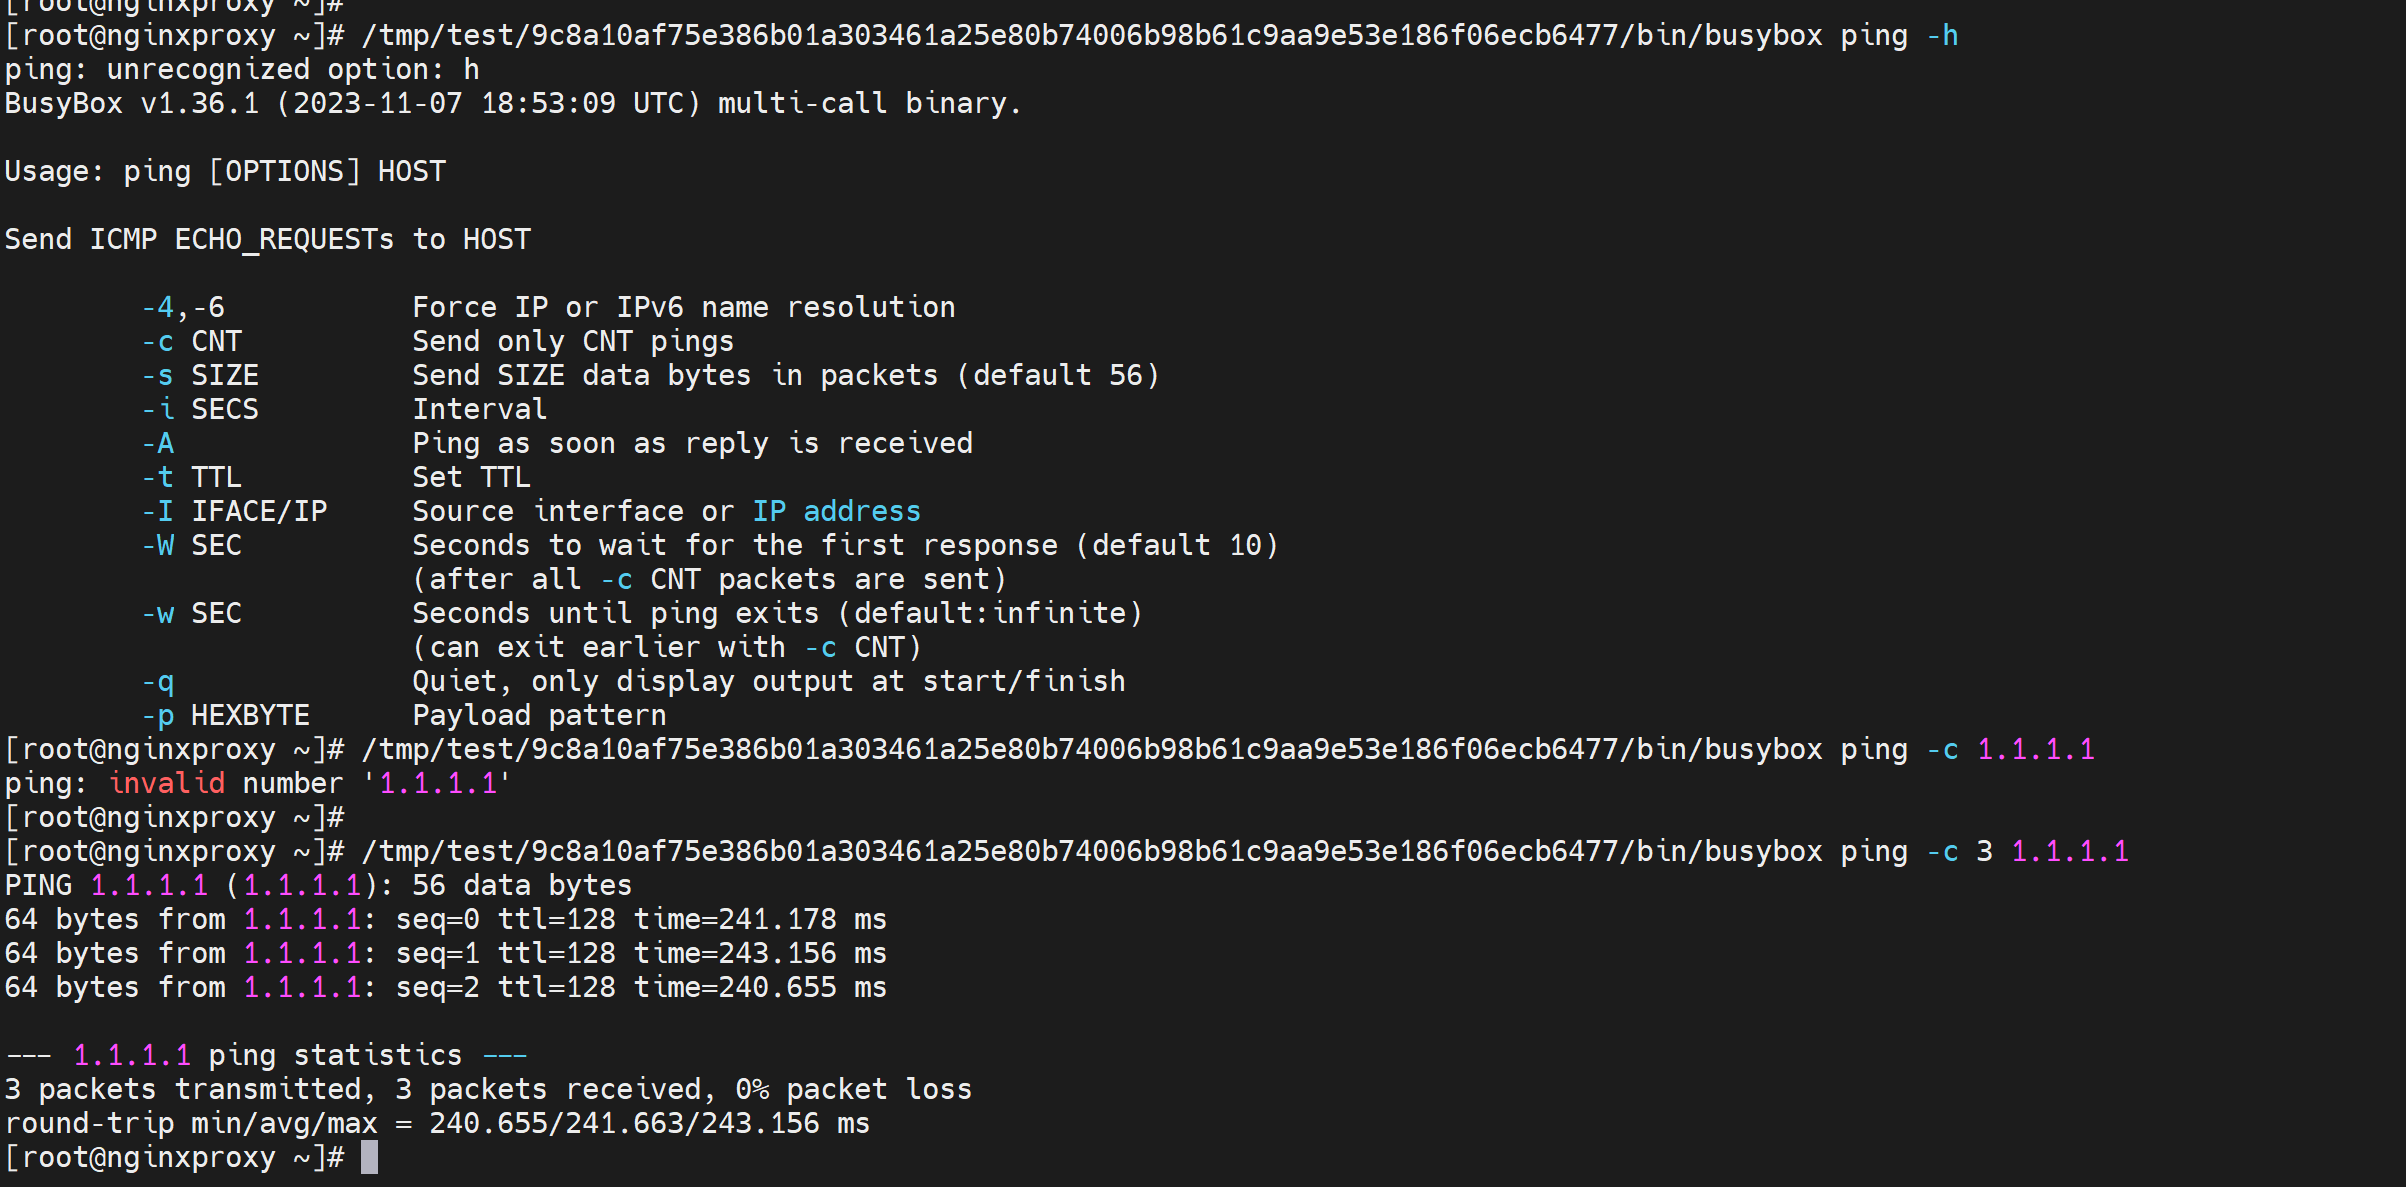Click the cyan "IP address" text
This screenshot has width=2406, height=1187.
pos(836,511)
